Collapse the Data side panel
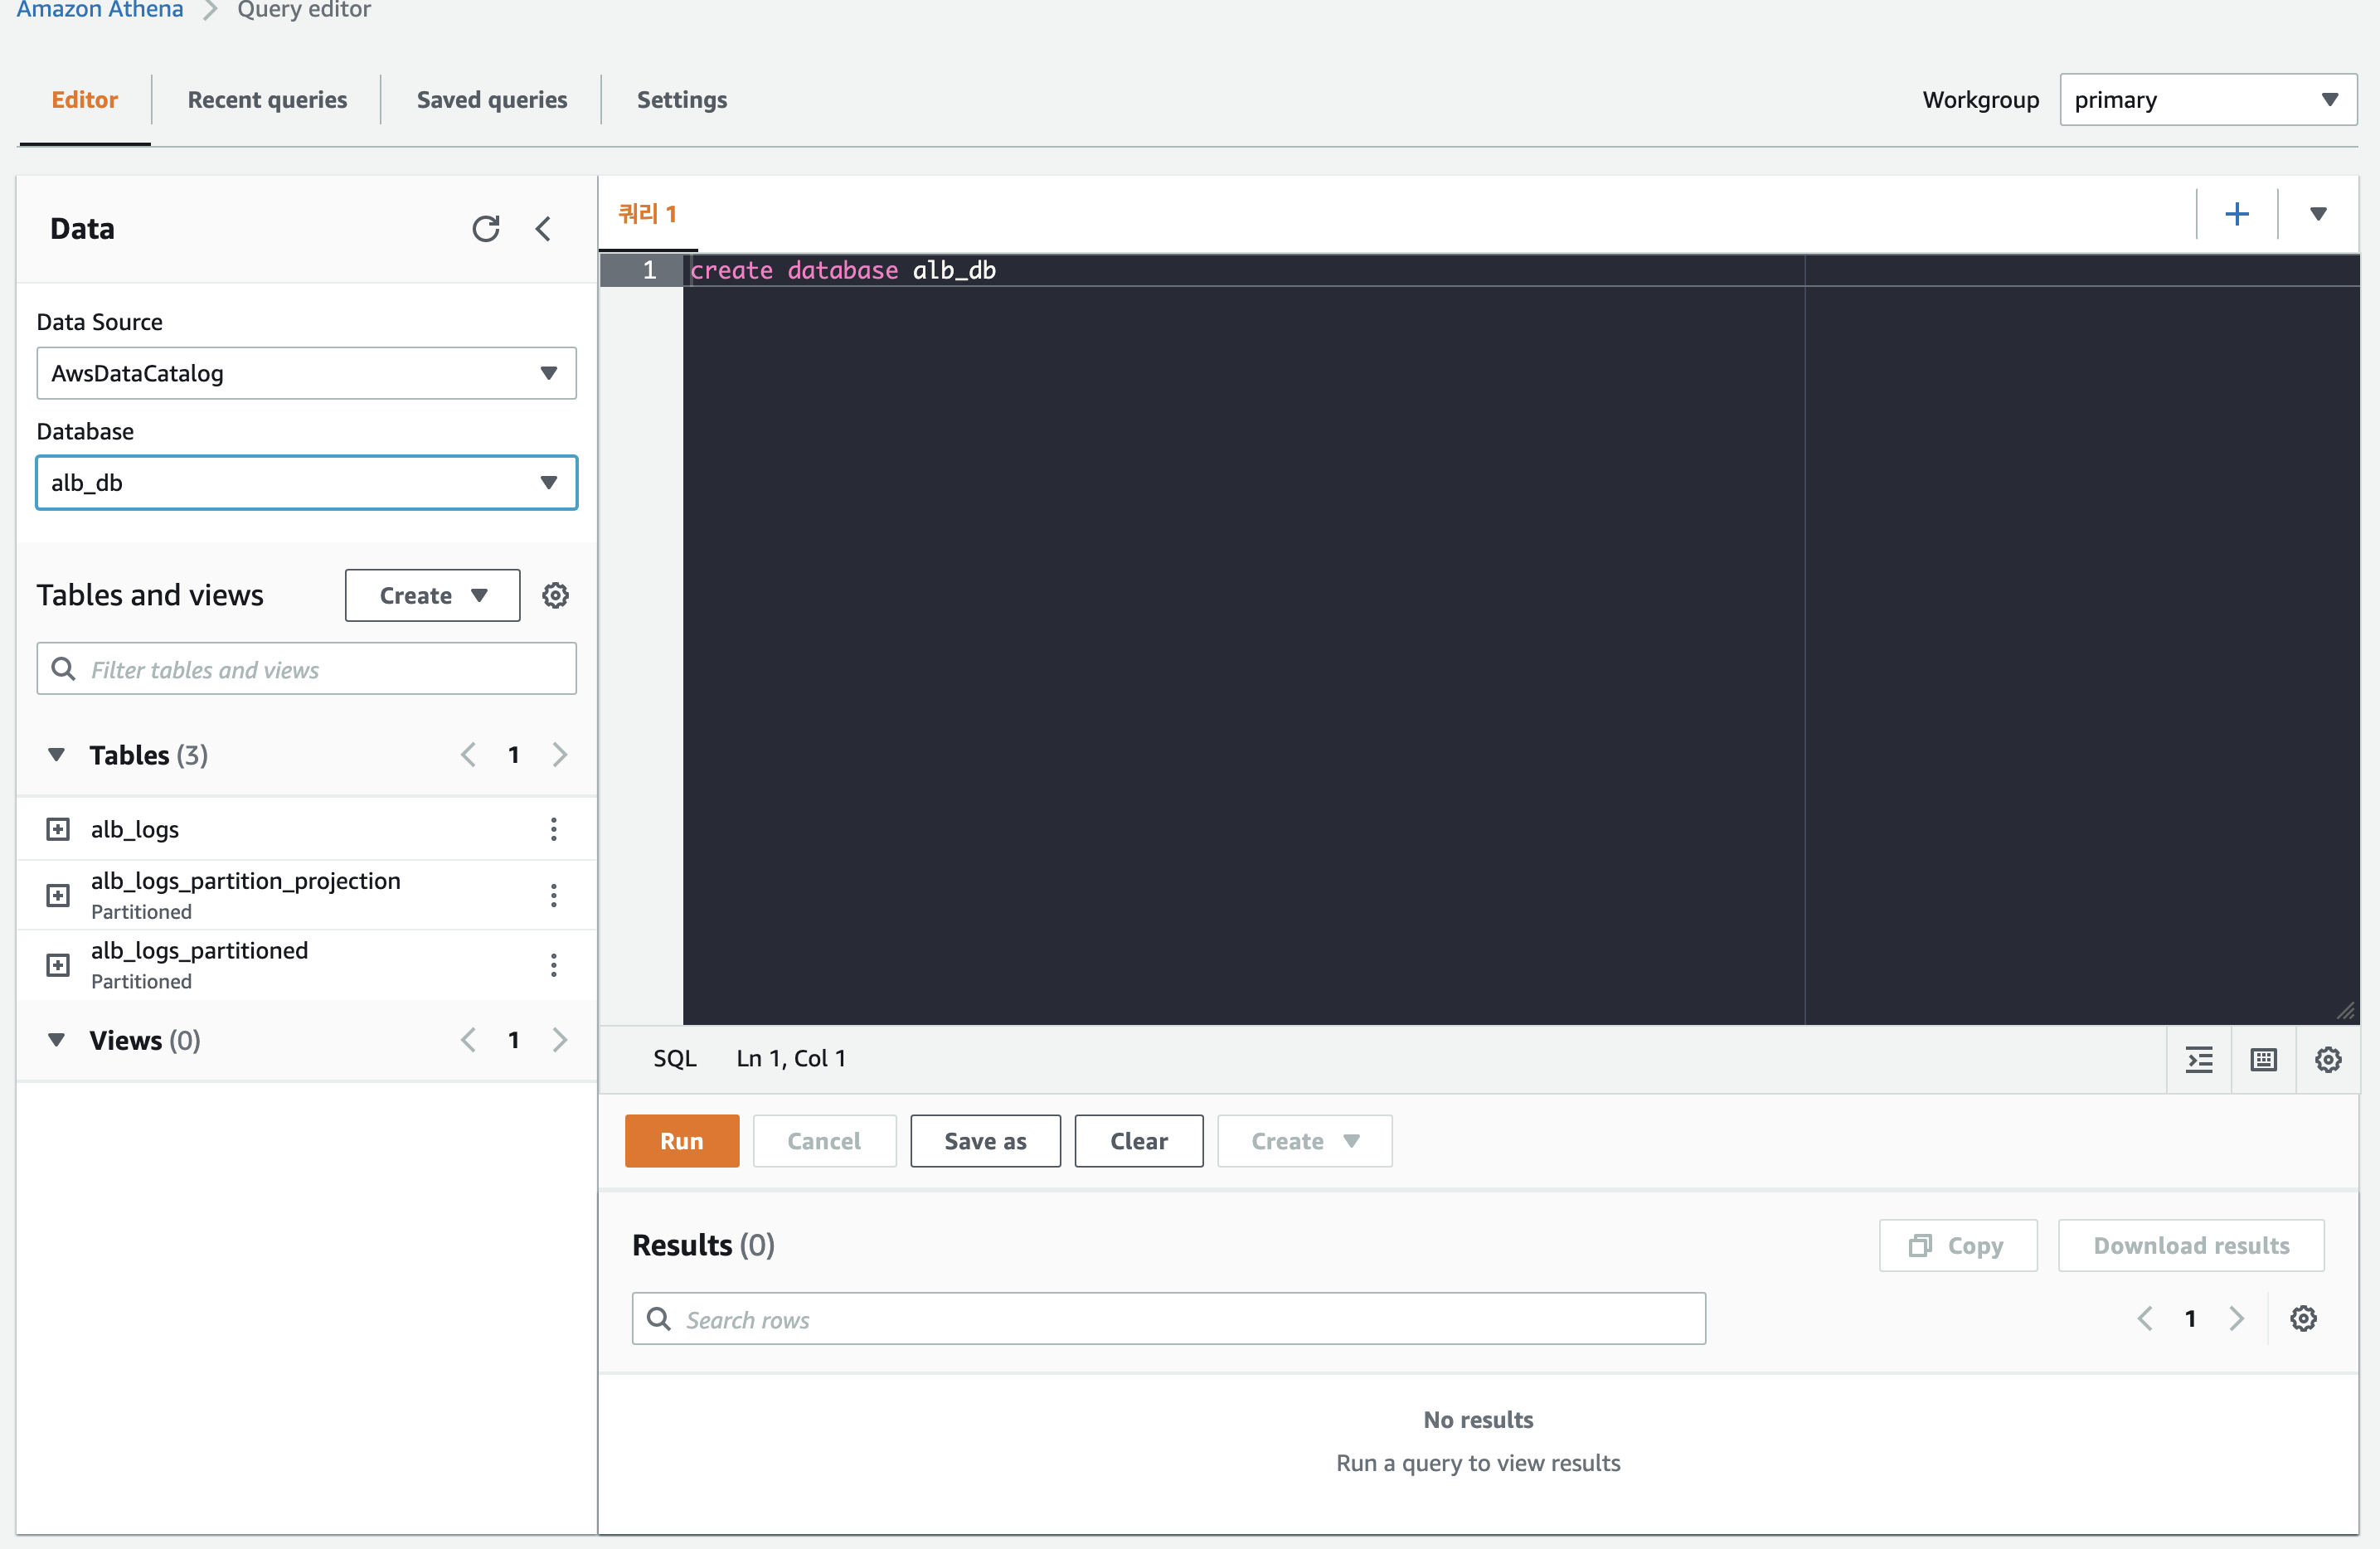This screenshot has width=2380, height=1549. [x=543, y=229]
